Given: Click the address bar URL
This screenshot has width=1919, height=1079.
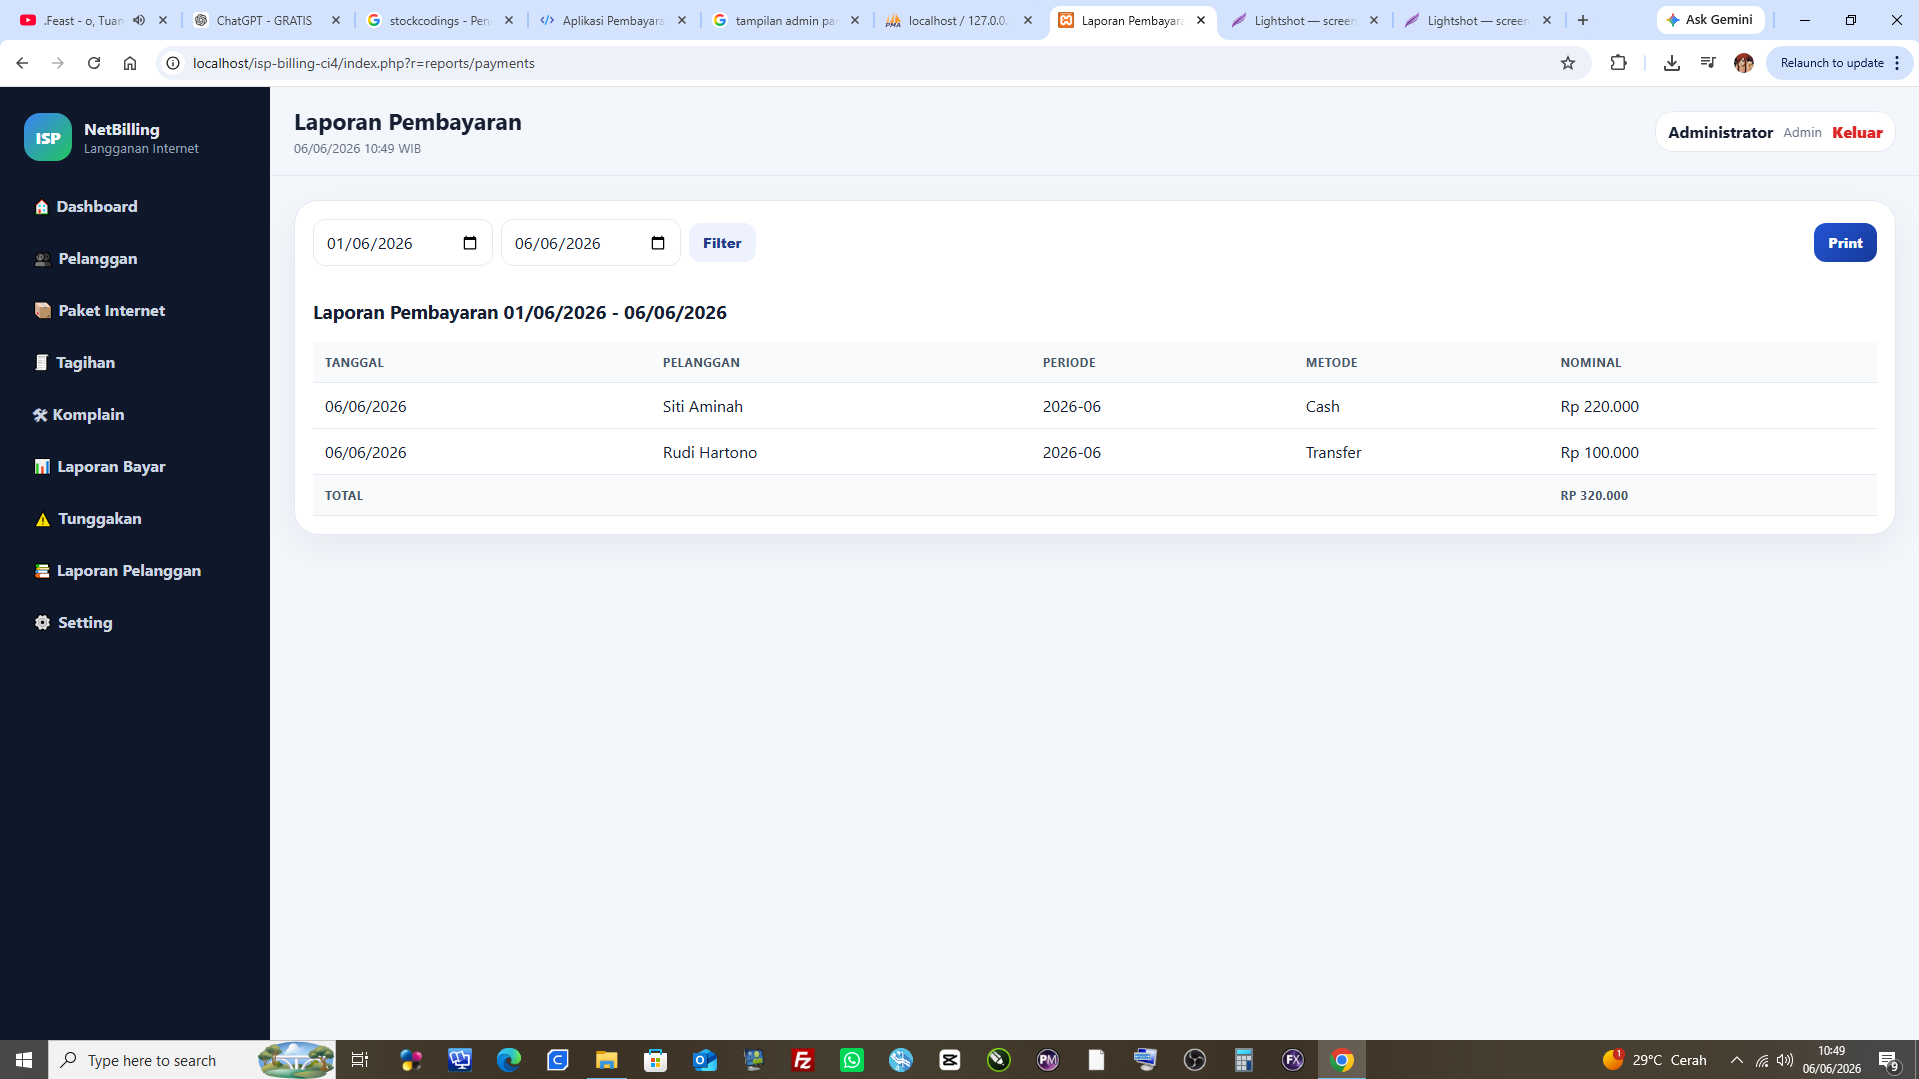Looking at the screenshot, I should click(x=364, y=63).
